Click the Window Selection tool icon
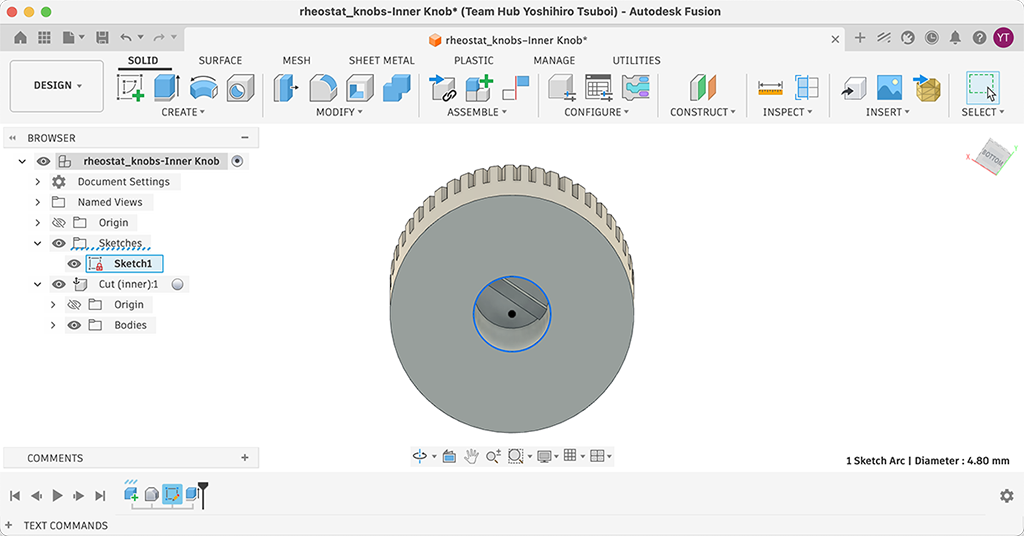Viewport: 1024px width, 536px height. click(x=983, y=87)
